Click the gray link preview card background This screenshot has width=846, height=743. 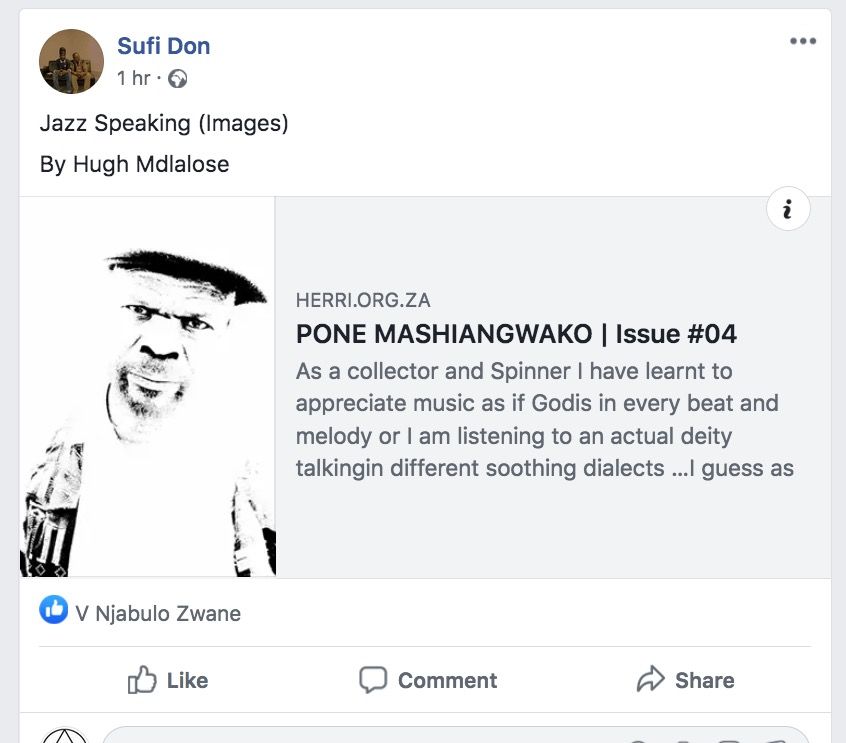[x=552, y=530]
